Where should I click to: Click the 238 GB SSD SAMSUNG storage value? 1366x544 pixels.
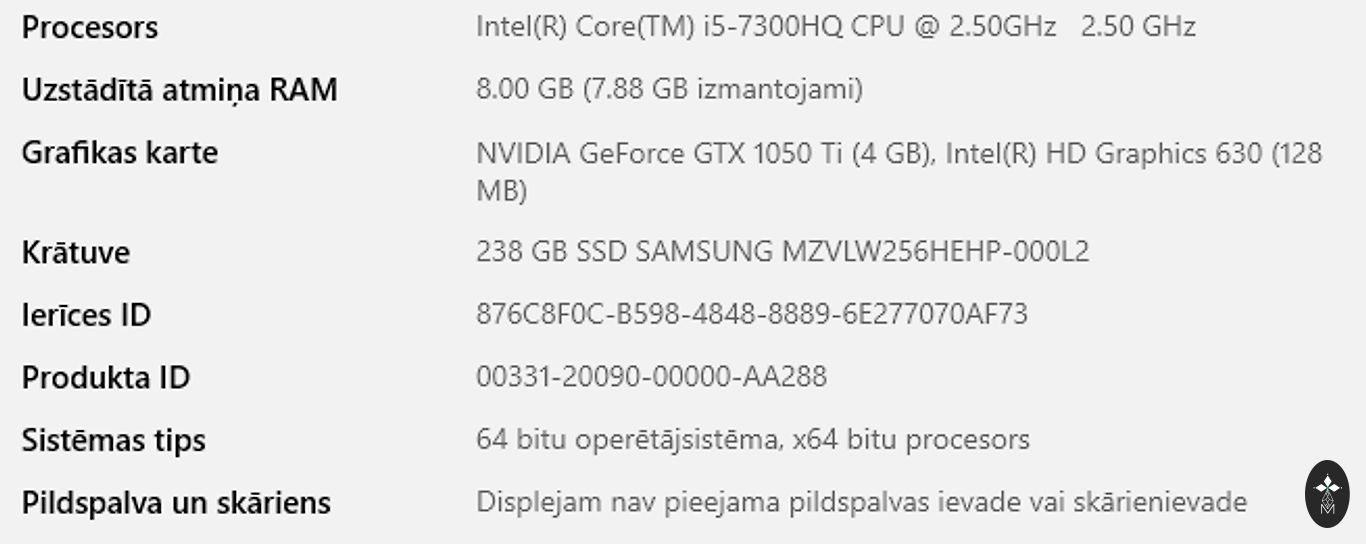click(x=782, y=252)
